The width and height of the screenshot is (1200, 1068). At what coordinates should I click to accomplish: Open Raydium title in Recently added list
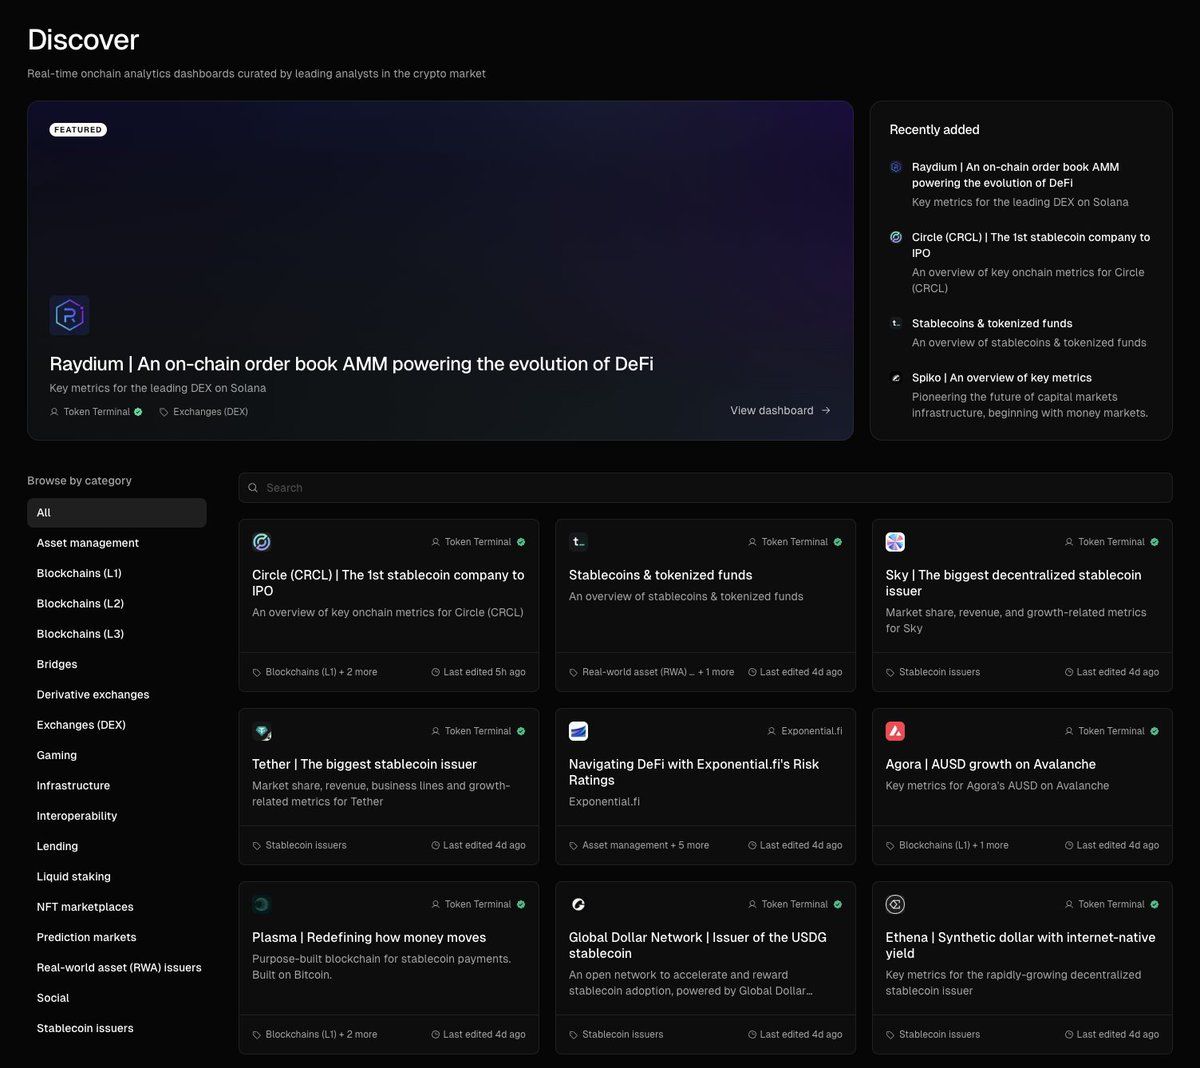[1015, 175]
